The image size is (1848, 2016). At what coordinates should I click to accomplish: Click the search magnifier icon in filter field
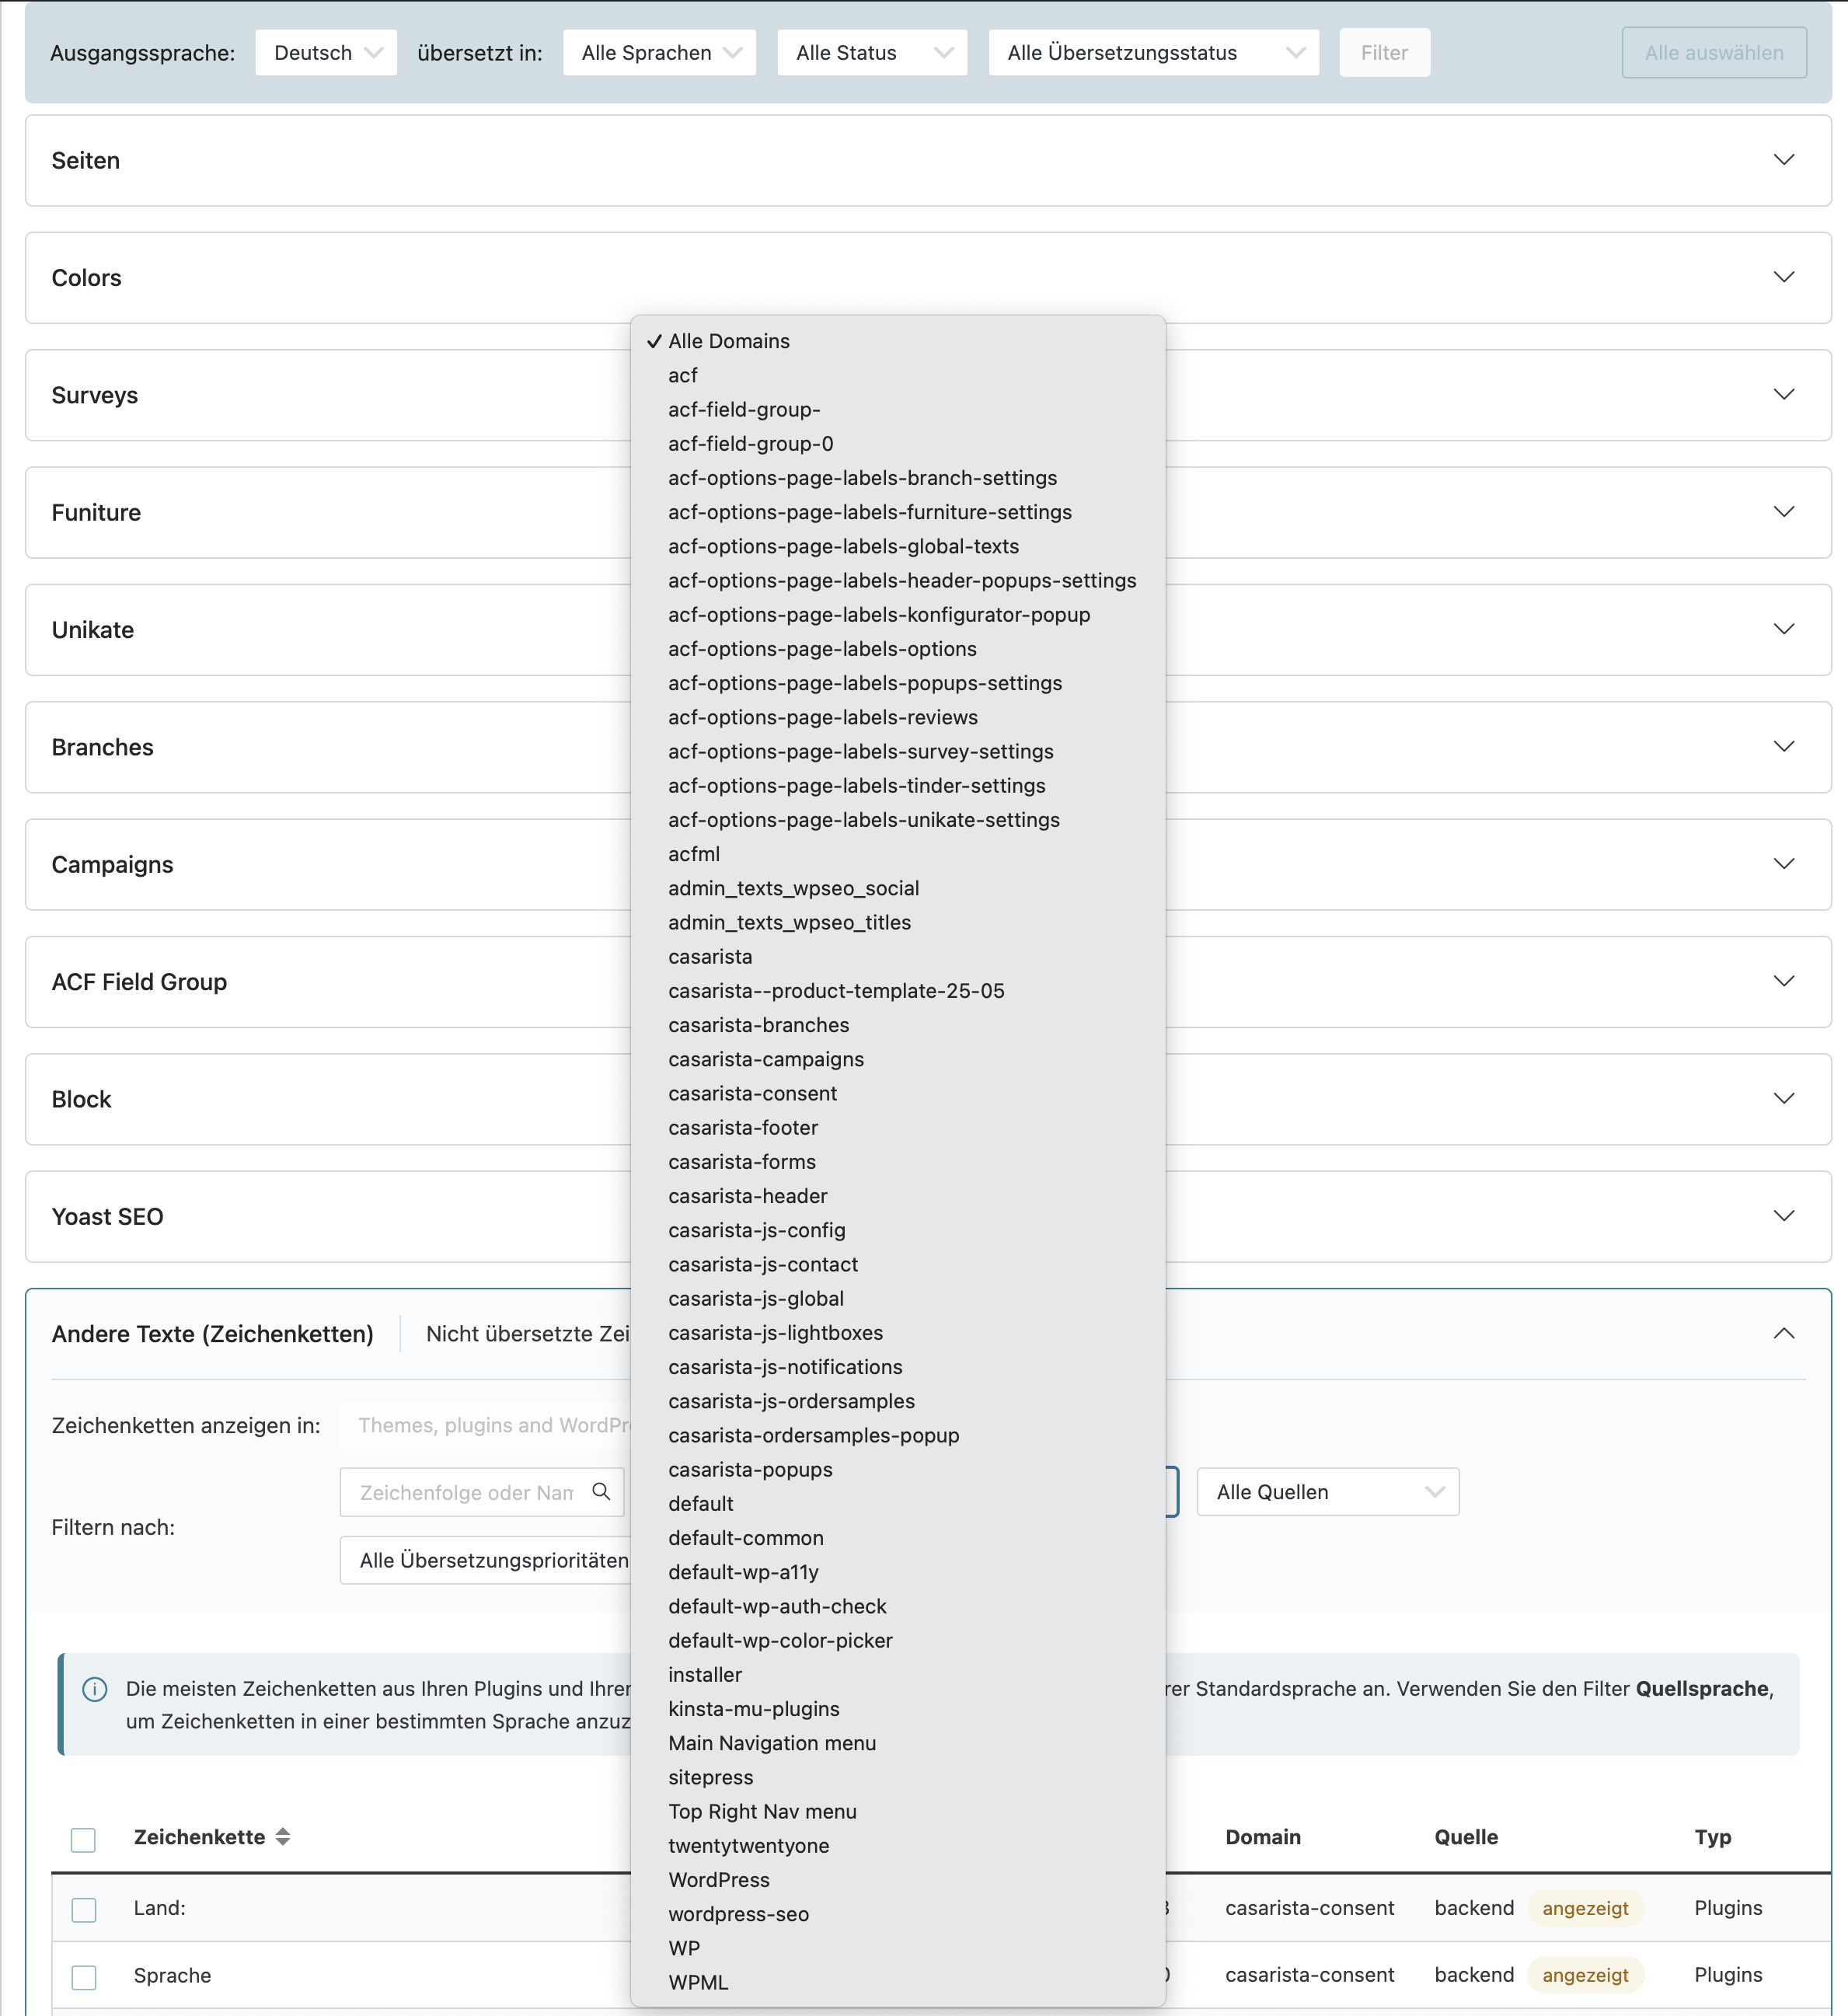601,1491
